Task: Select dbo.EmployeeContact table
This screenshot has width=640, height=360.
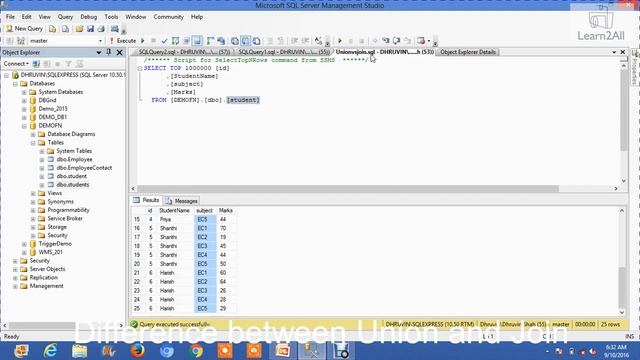Action: click(84, 168)
